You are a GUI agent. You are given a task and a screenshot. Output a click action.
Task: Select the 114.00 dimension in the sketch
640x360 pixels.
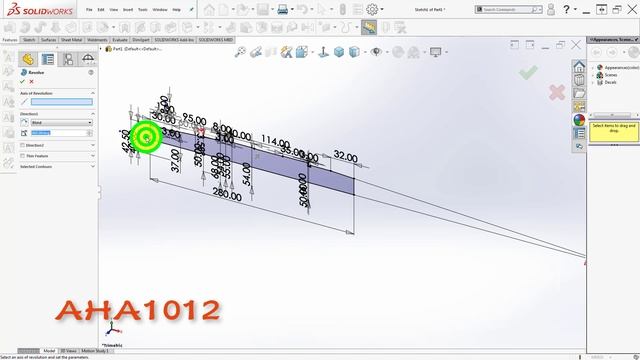tap(276, 142)
